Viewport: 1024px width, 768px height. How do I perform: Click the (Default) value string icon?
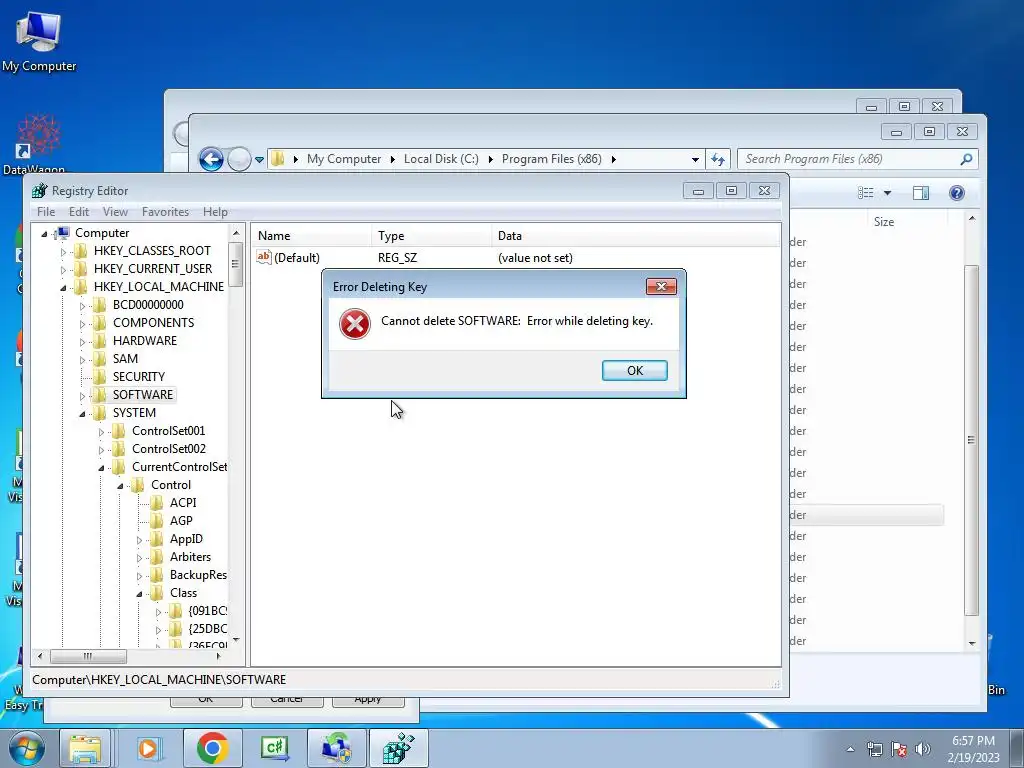pos(264,257)
